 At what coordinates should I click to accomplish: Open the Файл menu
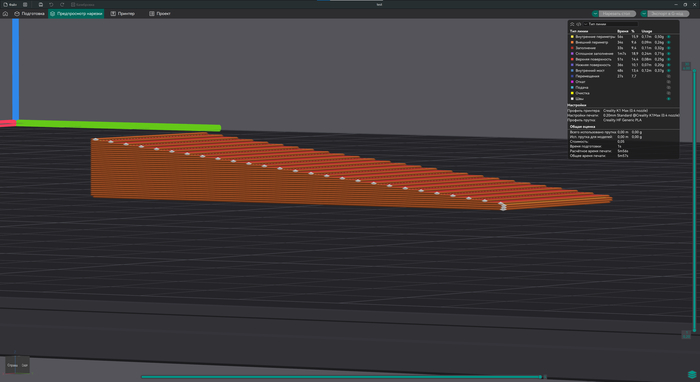[x=10, y=4]
